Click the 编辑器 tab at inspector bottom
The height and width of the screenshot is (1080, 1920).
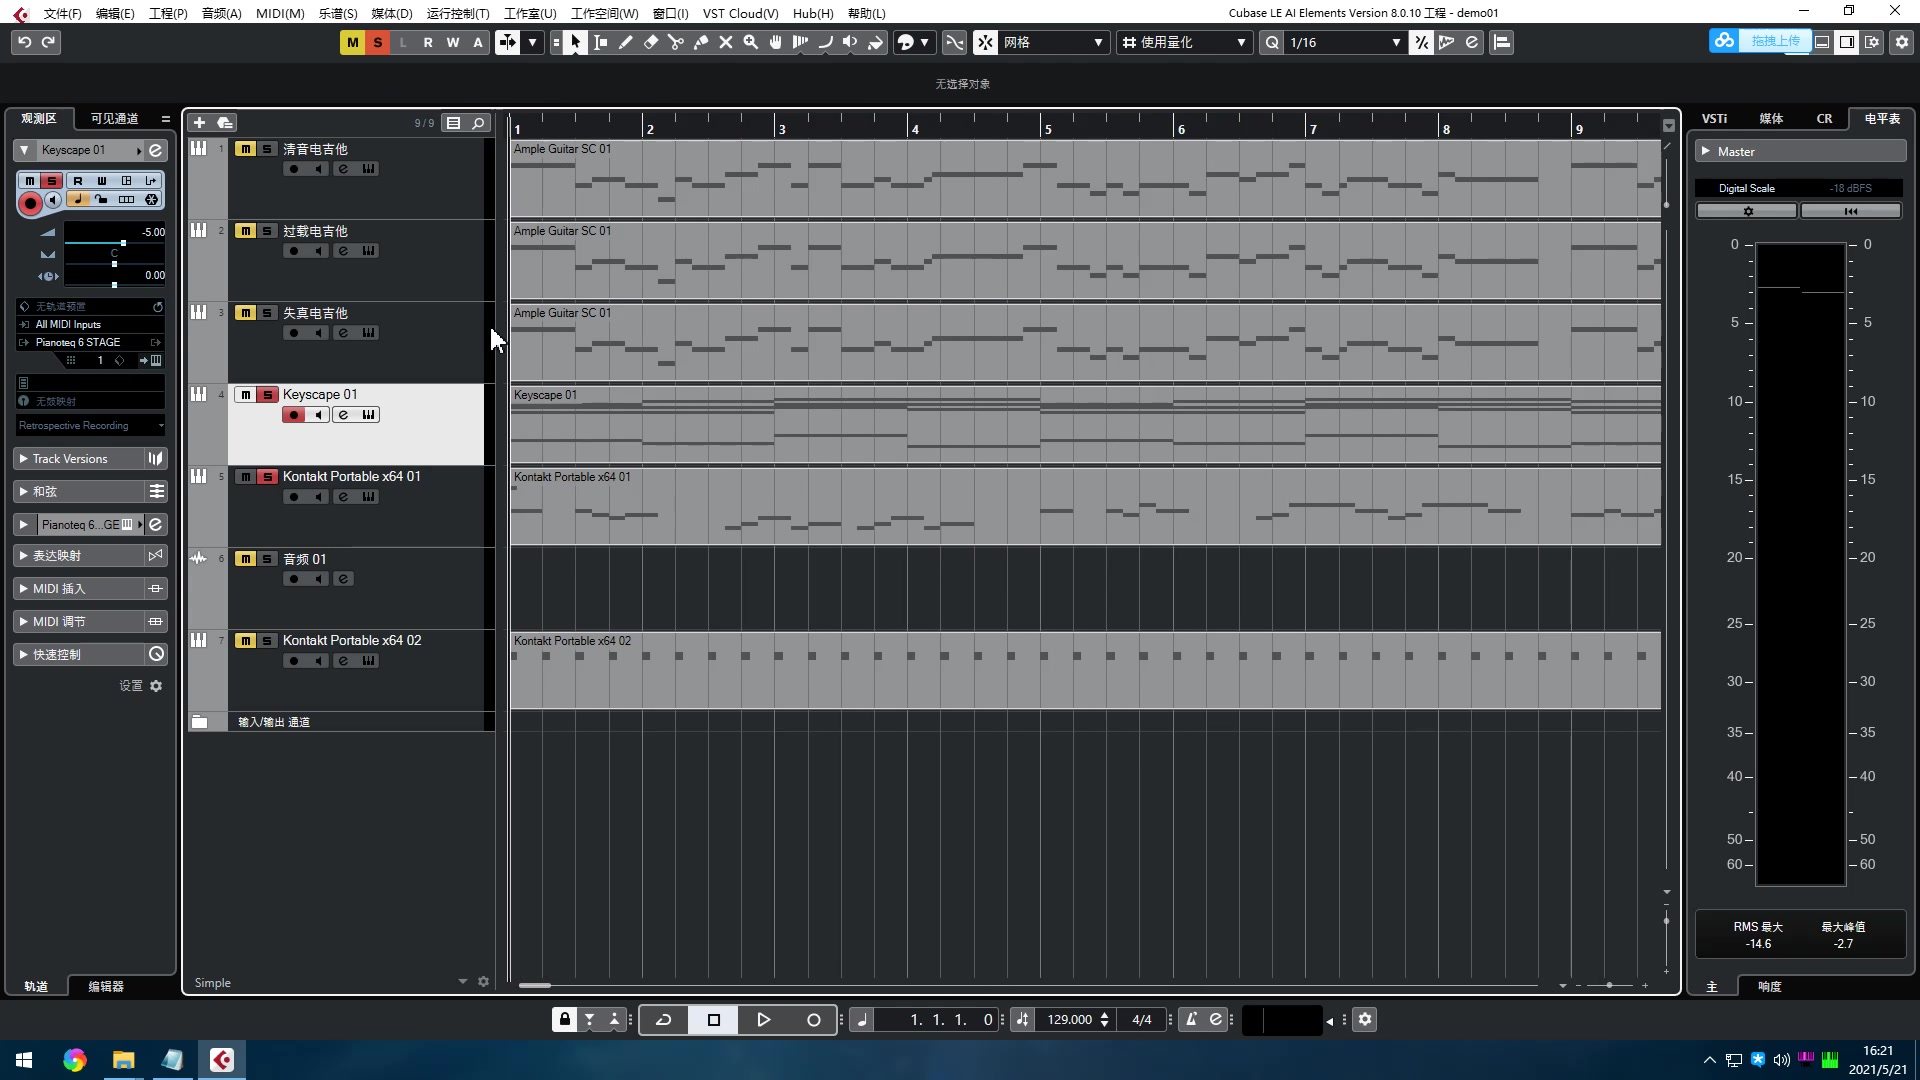click(x=106, y=986)
